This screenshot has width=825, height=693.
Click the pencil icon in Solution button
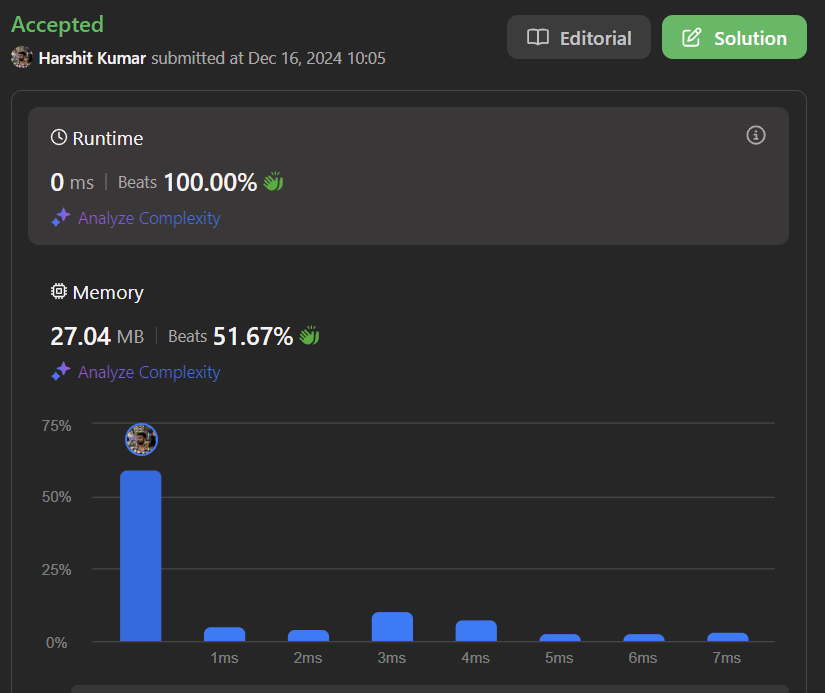coord(691,38)
